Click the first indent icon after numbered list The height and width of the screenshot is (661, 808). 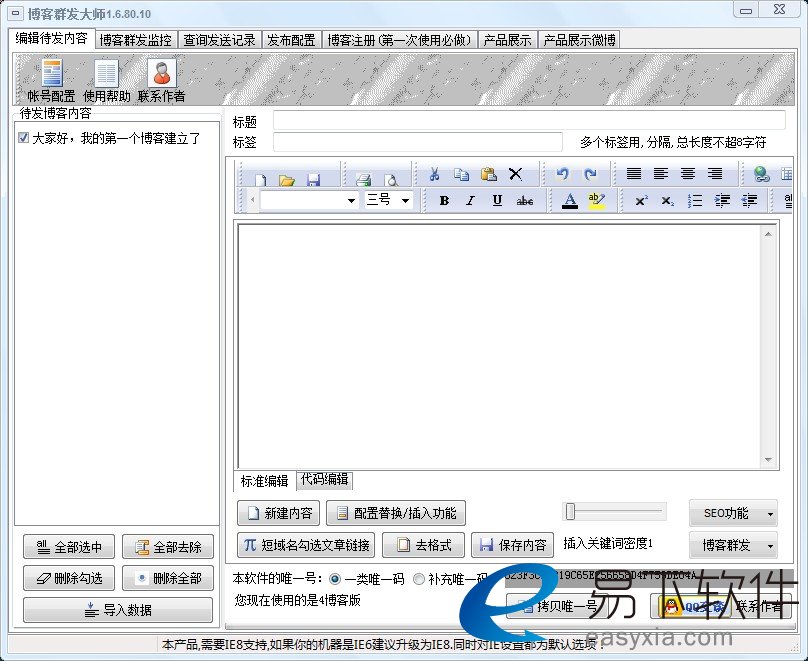coord(722,200)
